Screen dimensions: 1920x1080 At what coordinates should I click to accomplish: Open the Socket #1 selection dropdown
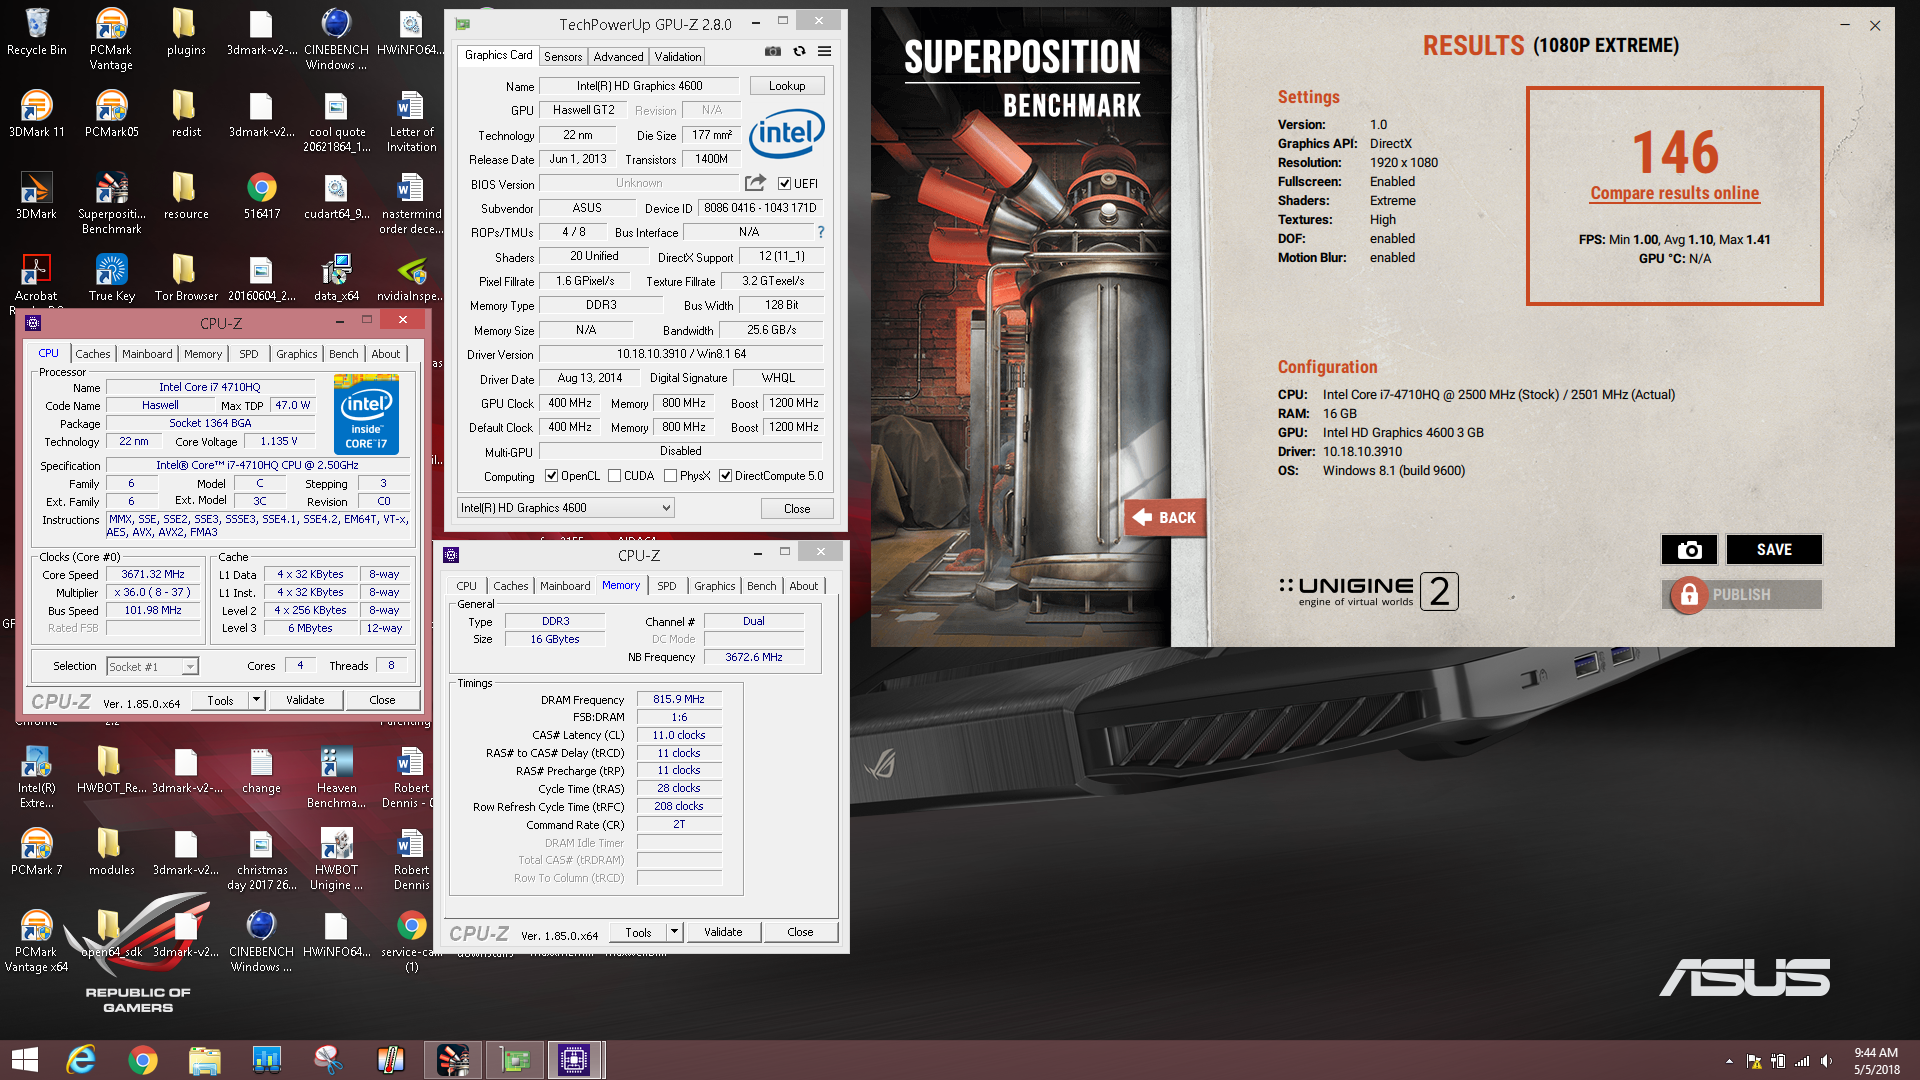tap(152, 666)
